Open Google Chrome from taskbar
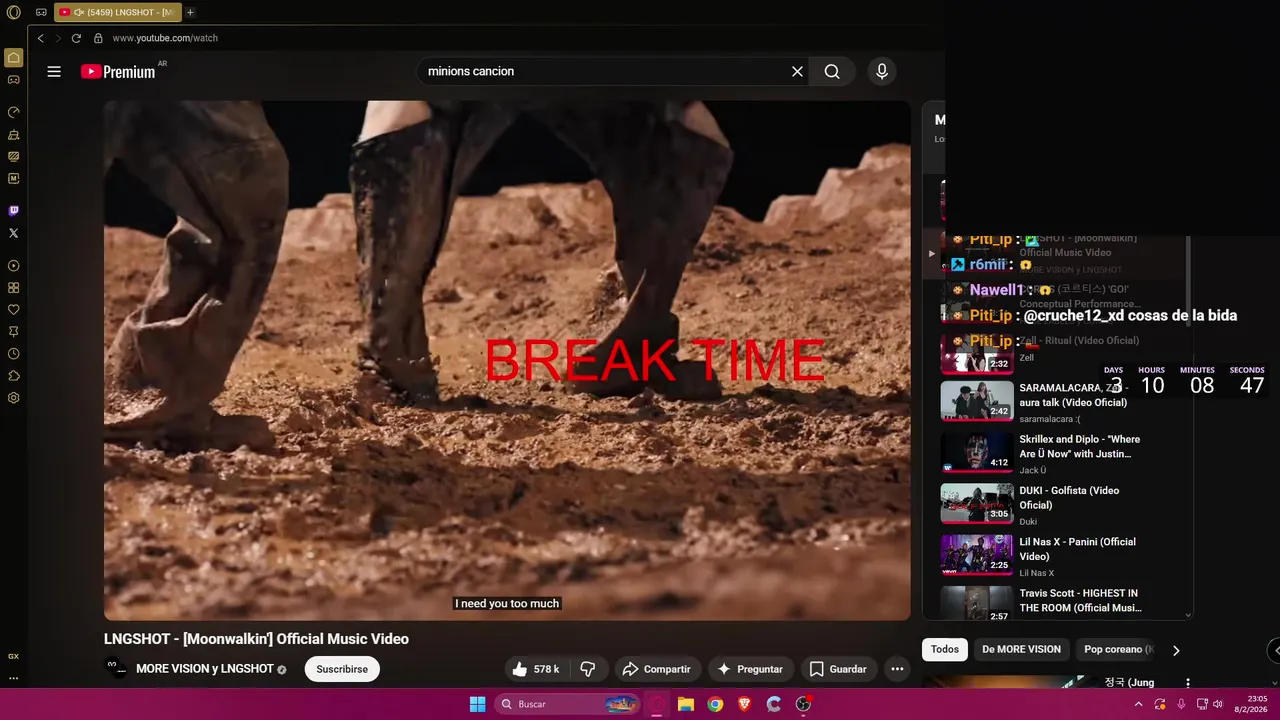This screenshot has width=1280, height=720. tap(715, 704)
